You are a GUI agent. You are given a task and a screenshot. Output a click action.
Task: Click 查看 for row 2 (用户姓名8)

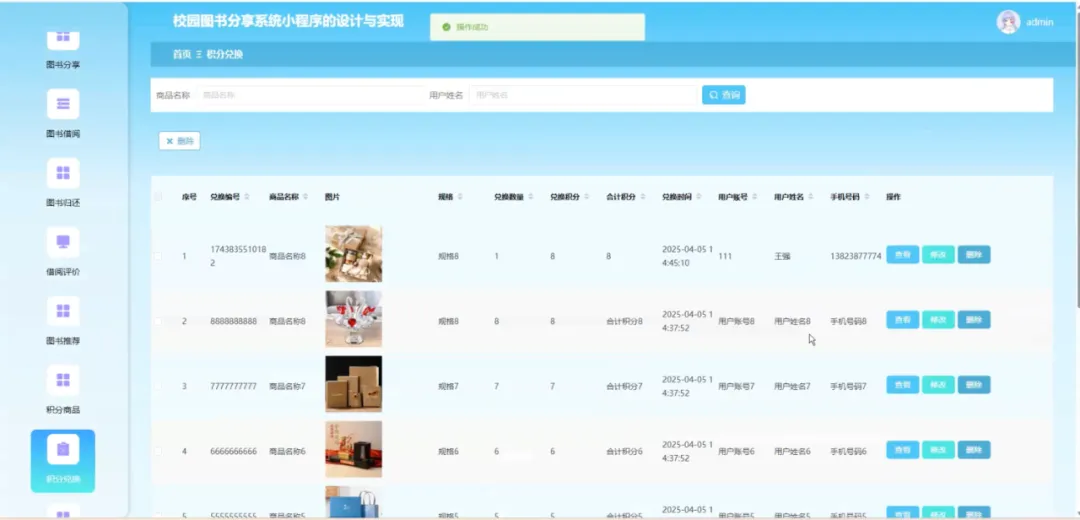click(x=902, y=320)
